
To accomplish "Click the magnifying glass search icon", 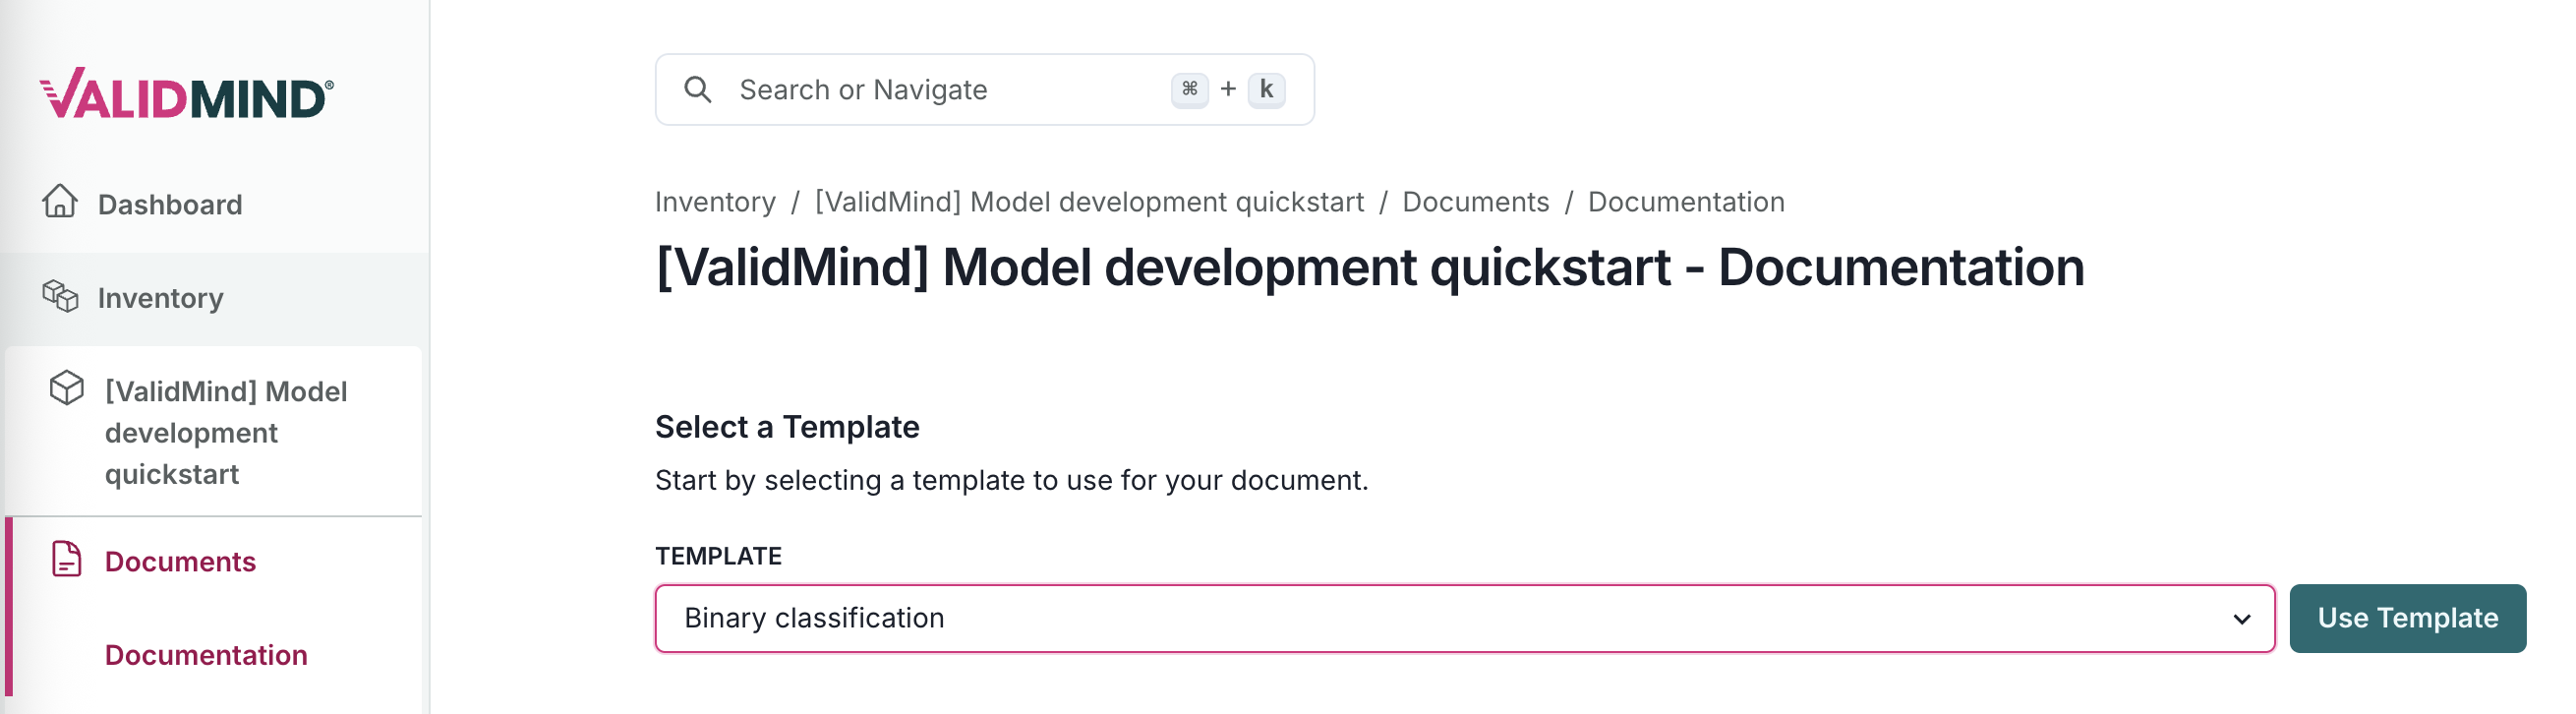I will click(700, 89).
